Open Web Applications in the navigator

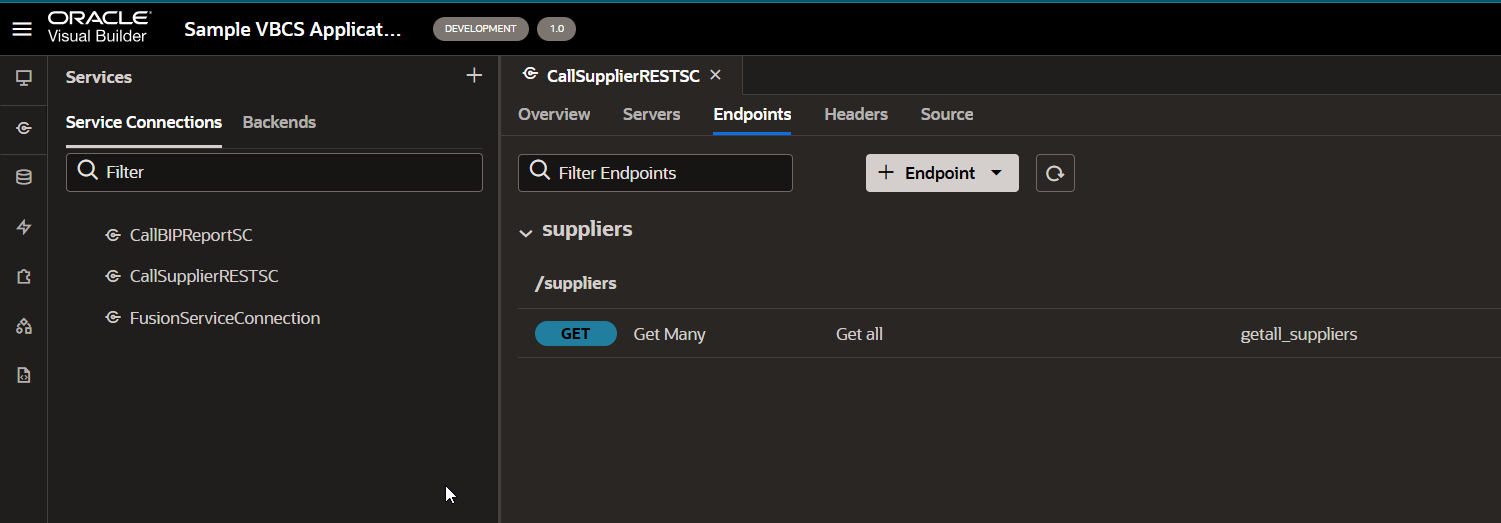point(24,78)
